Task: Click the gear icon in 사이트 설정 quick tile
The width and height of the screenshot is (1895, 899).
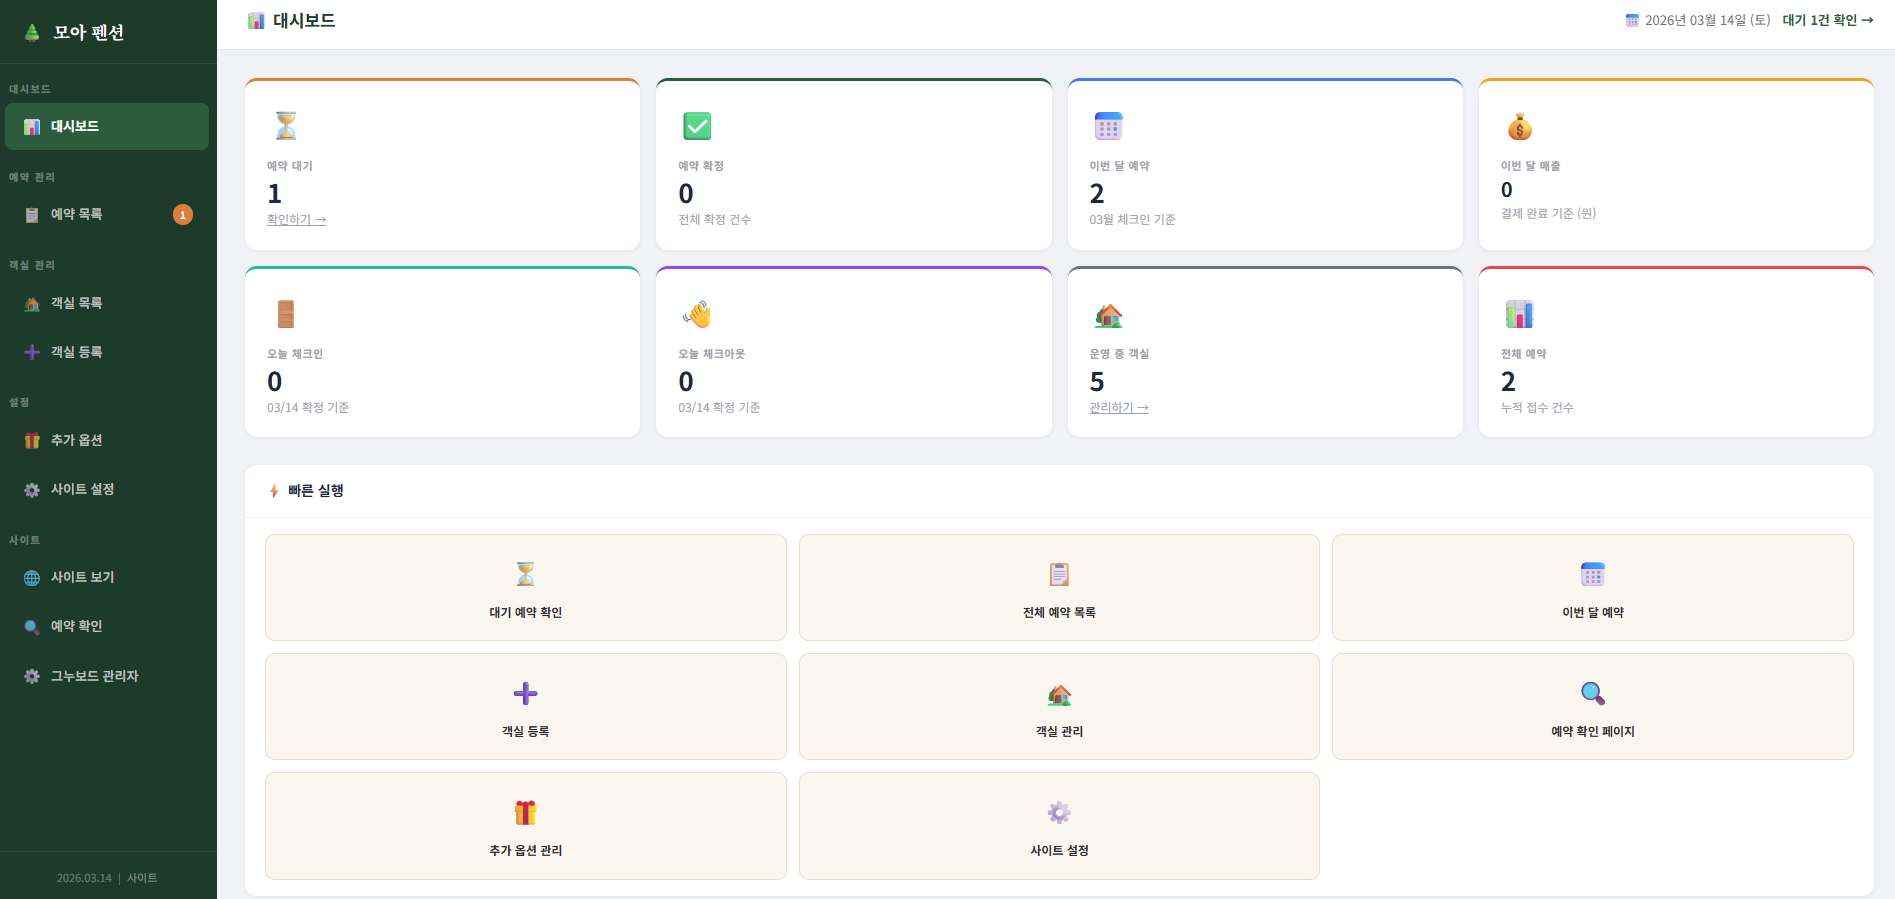Action: point(1059,812)
